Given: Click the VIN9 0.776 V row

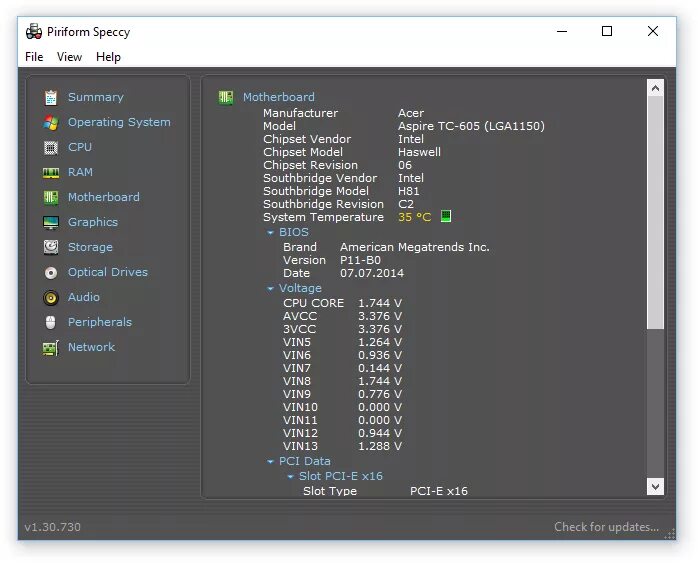Looking at the screenshot, I should pyautogui.click(x=342, y=394).
